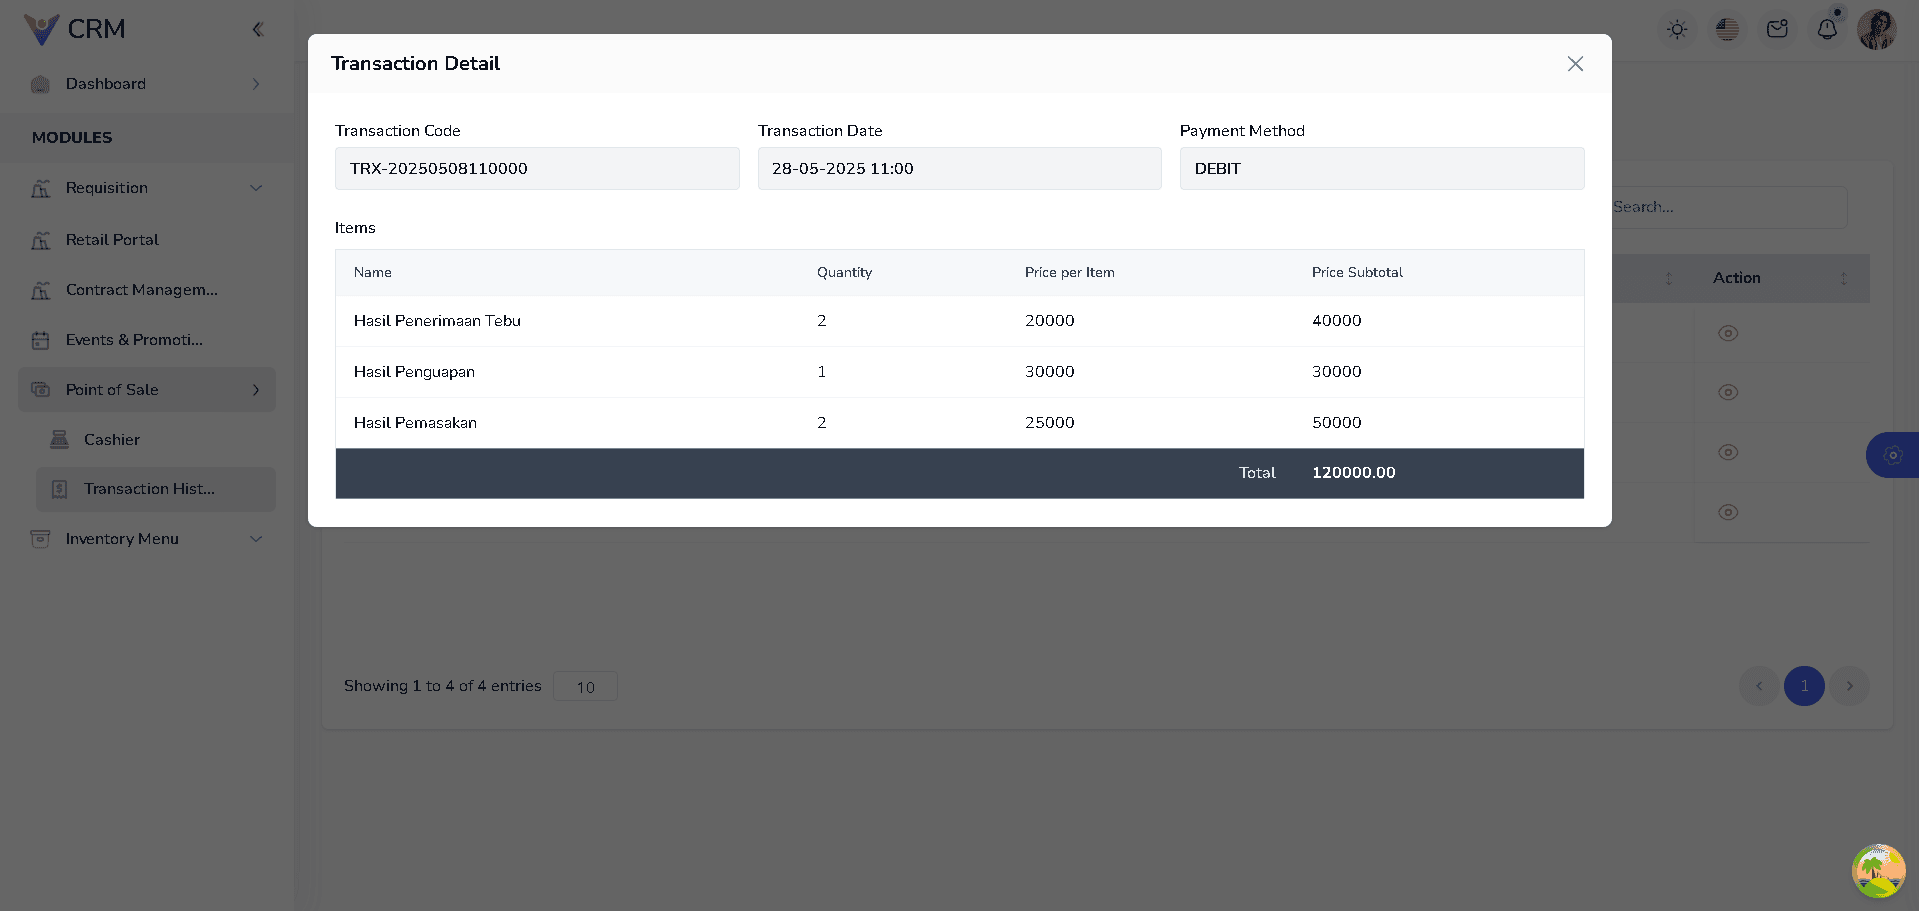This screenshot has width=1919, height=911.
Task: Open the Retail Portal module
Action: coord(112,240)
